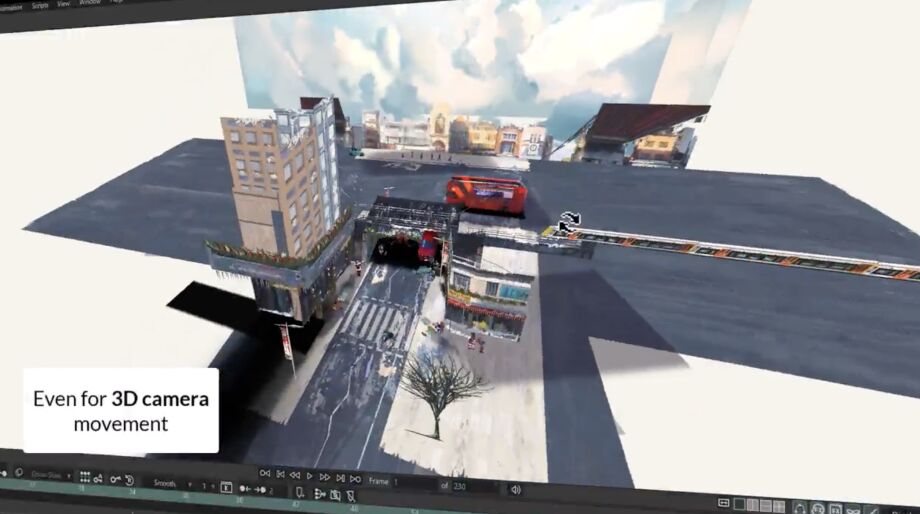This screenshot has height=514, width=920.
Task: Click the rewind button
Action: pos(295,475)
